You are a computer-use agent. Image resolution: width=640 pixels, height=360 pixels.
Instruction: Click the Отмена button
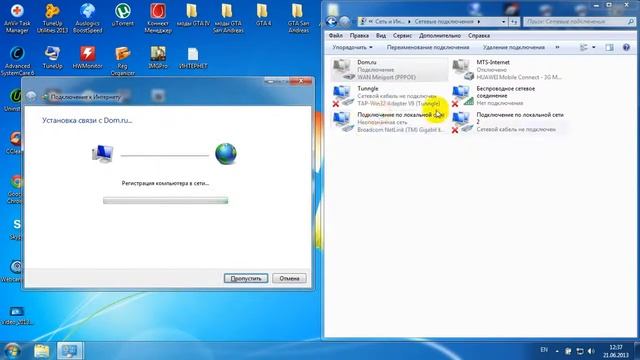(289, 278)
